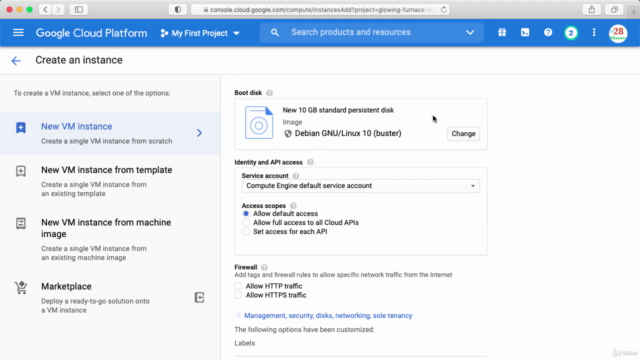Toggle Safari sidebar button
The image size is (640, 360).
click(x=79, y=9)
